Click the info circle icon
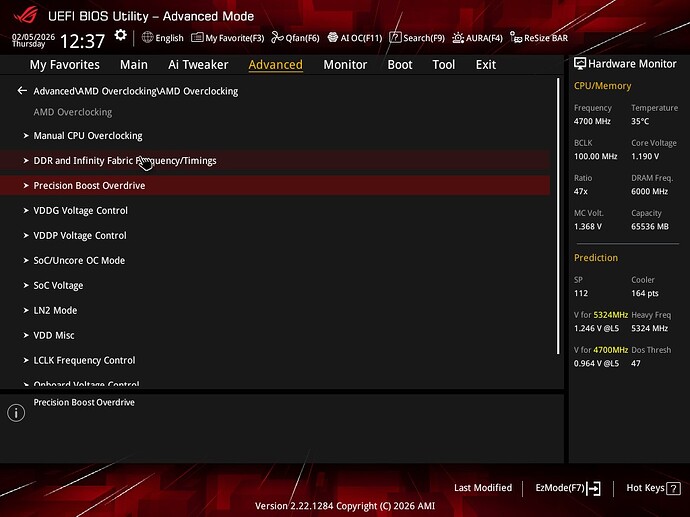Image resolution: width=690 pixels, height=517 pixels. [16, 413]
